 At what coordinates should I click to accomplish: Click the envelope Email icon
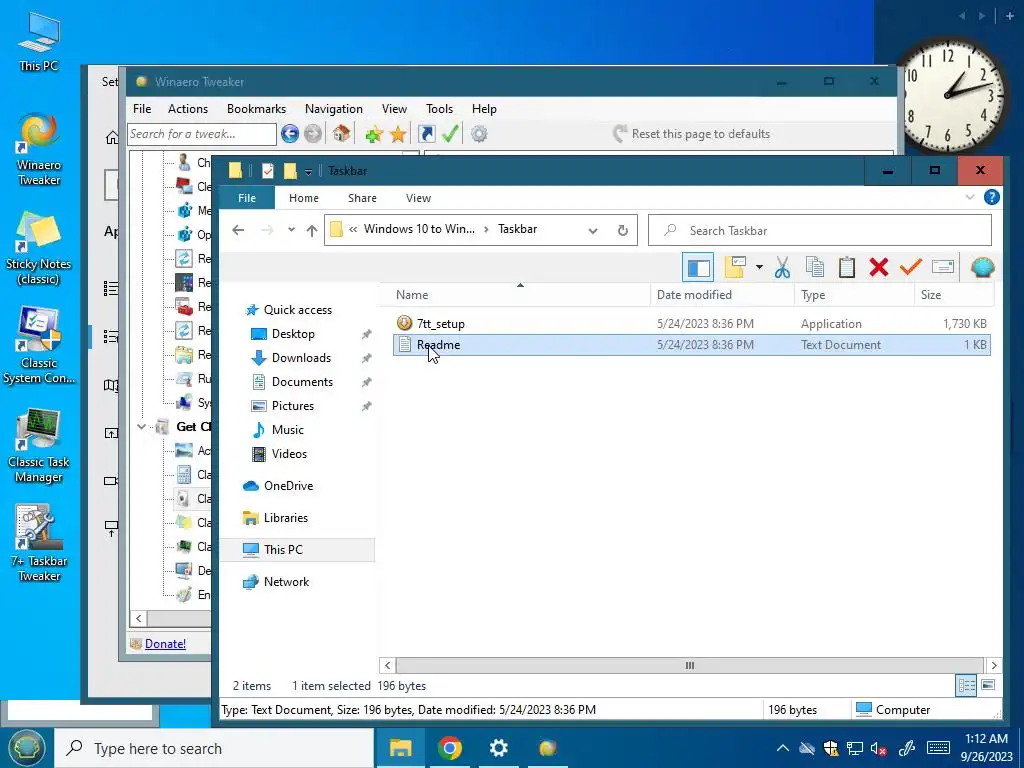point(942,266)
